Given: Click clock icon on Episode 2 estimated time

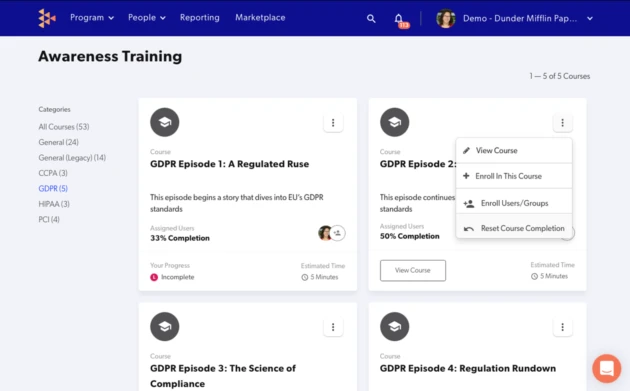Looking at the screenshot, I should click(534, 276).
